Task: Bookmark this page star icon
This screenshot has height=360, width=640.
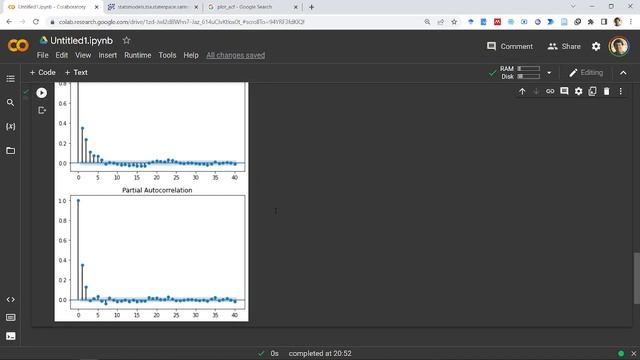Action: [x=454, y=22]
